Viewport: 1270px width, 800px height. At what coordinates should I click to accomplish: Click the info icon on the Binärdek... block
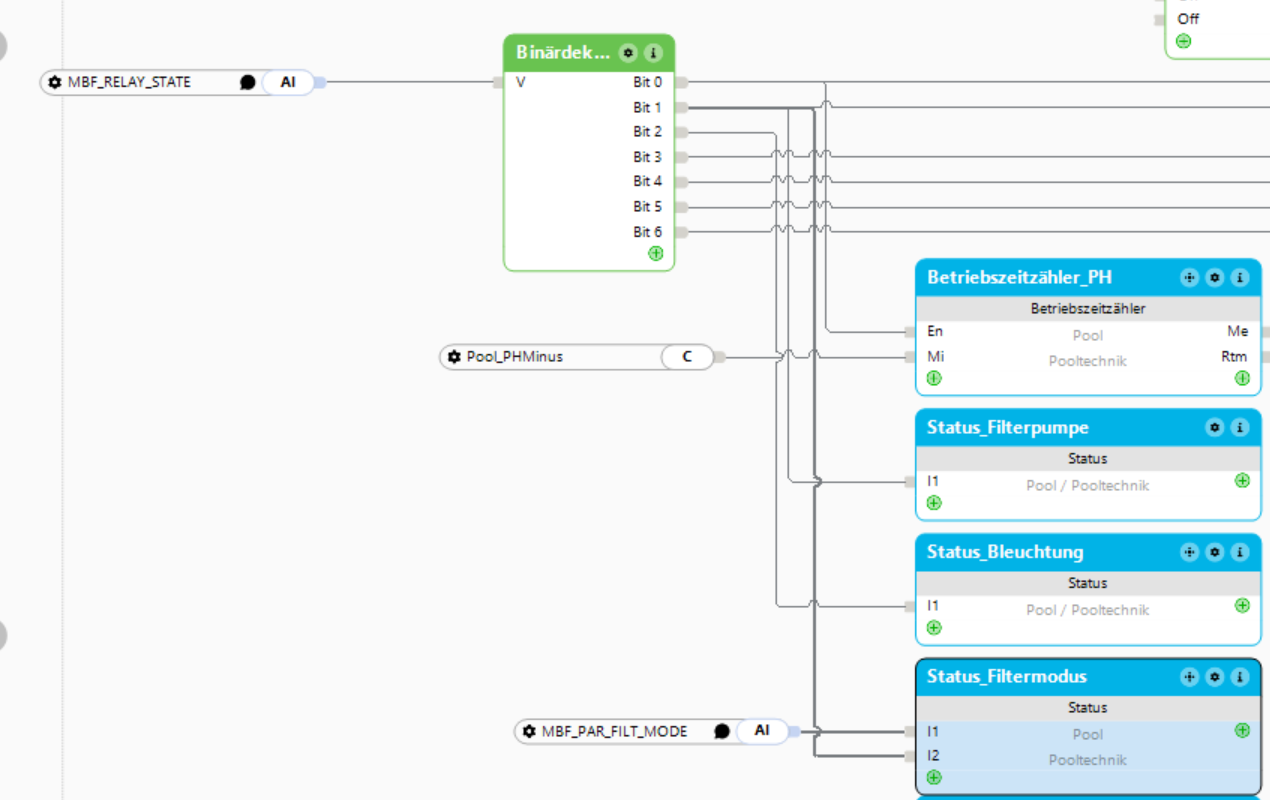click(x=653, y=52)
